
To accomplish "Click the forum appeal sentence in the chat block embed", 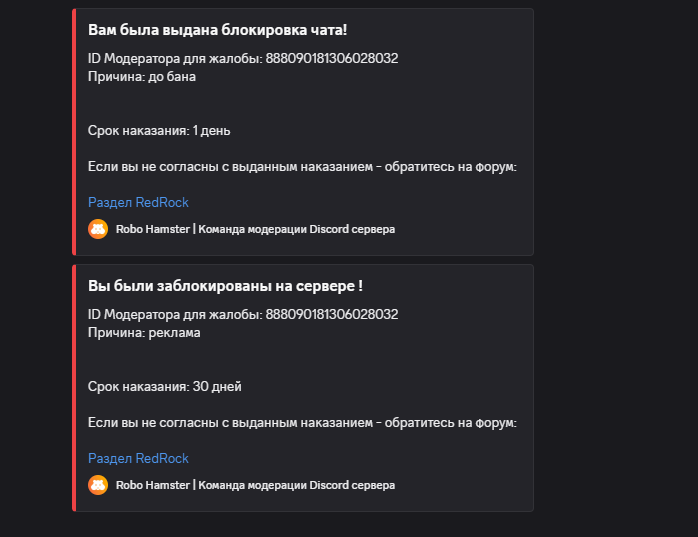I will (x=301, y=167).
